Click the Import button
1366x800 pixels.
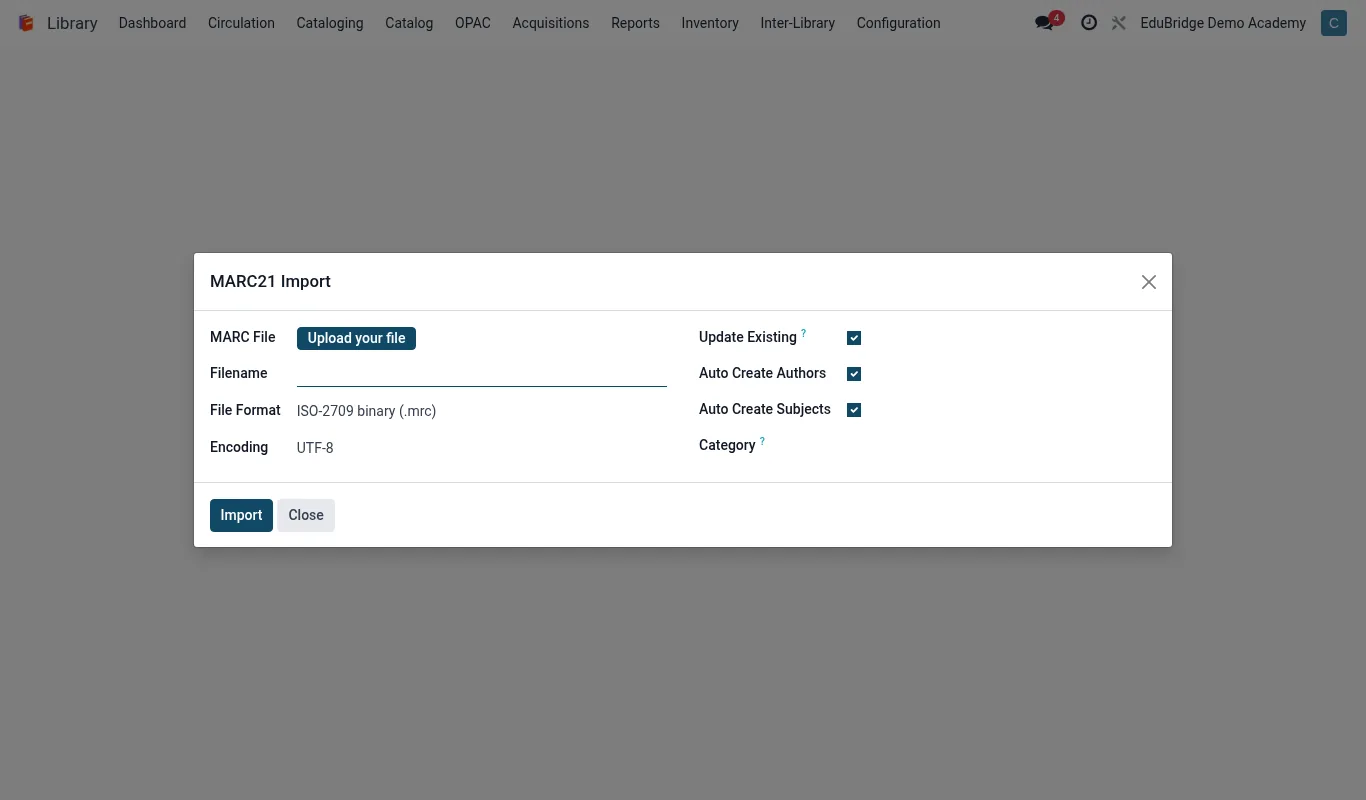[241, 515]
